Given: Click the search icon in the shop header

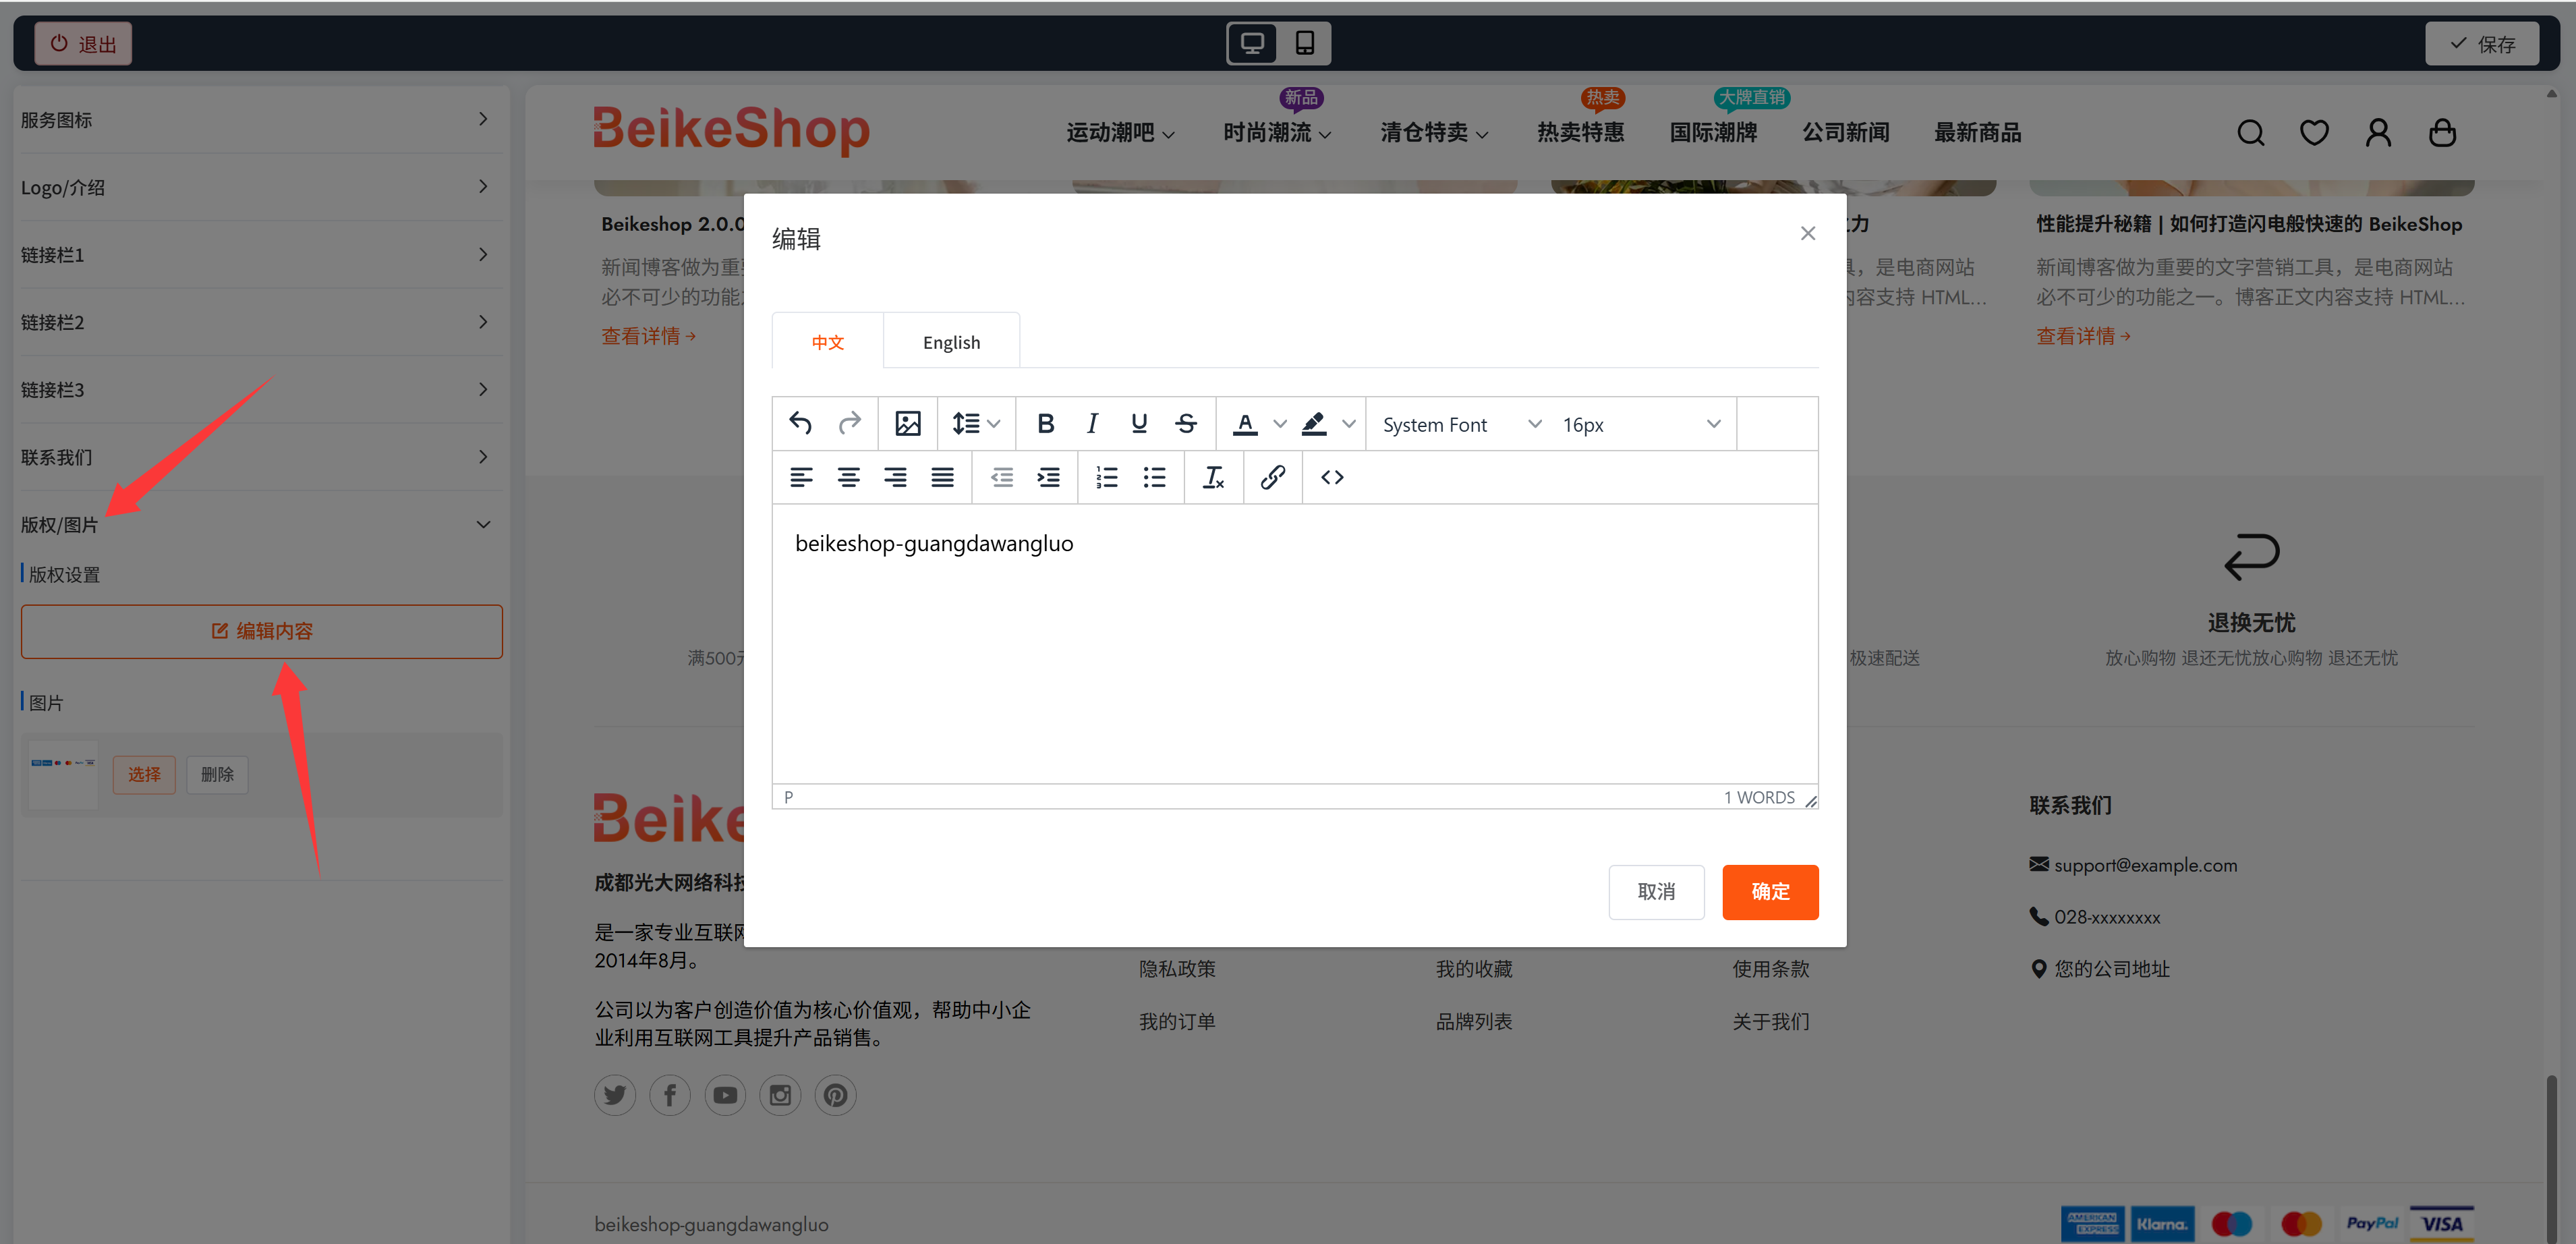Looking at the screenshot, I should pos(2250,131).
